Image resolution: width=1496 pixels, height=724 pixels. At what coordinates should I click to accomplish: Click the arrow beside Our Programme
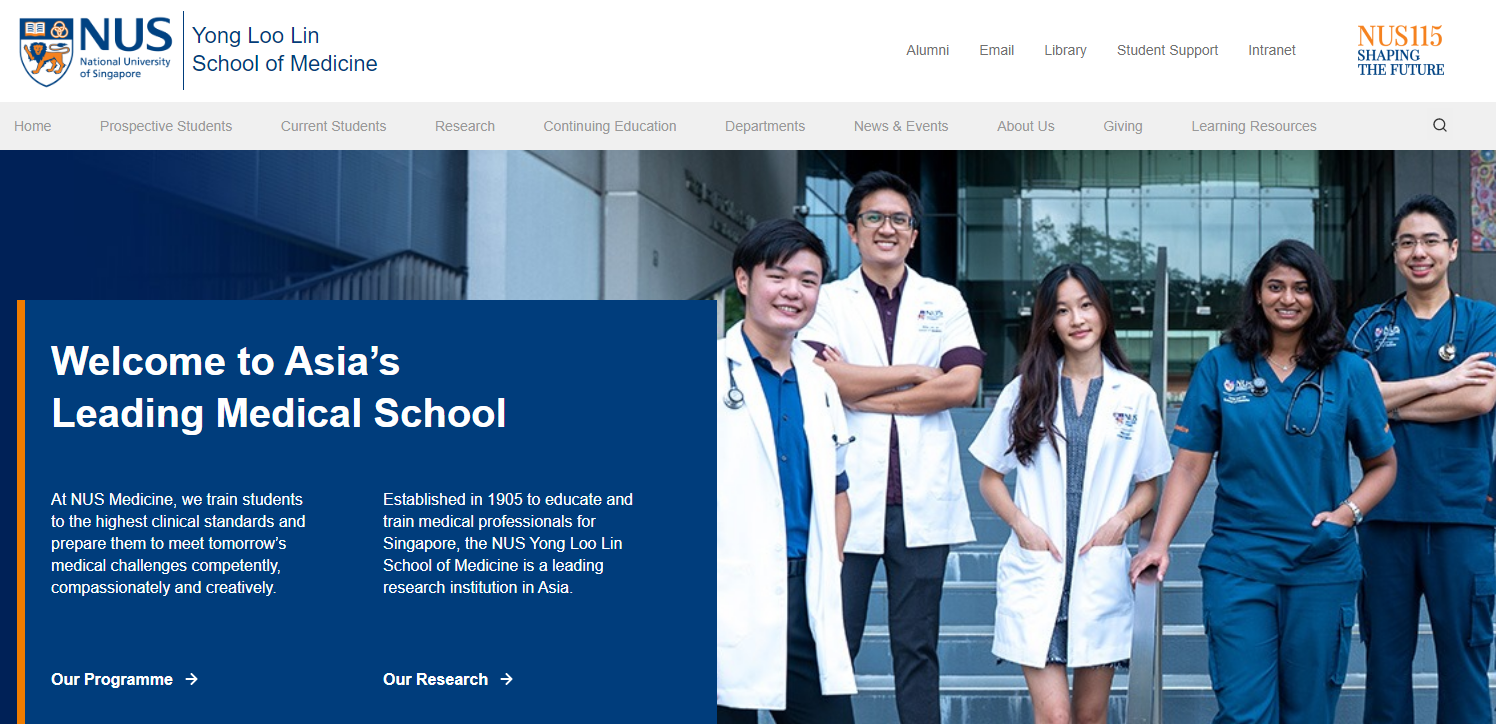(190, 679)
